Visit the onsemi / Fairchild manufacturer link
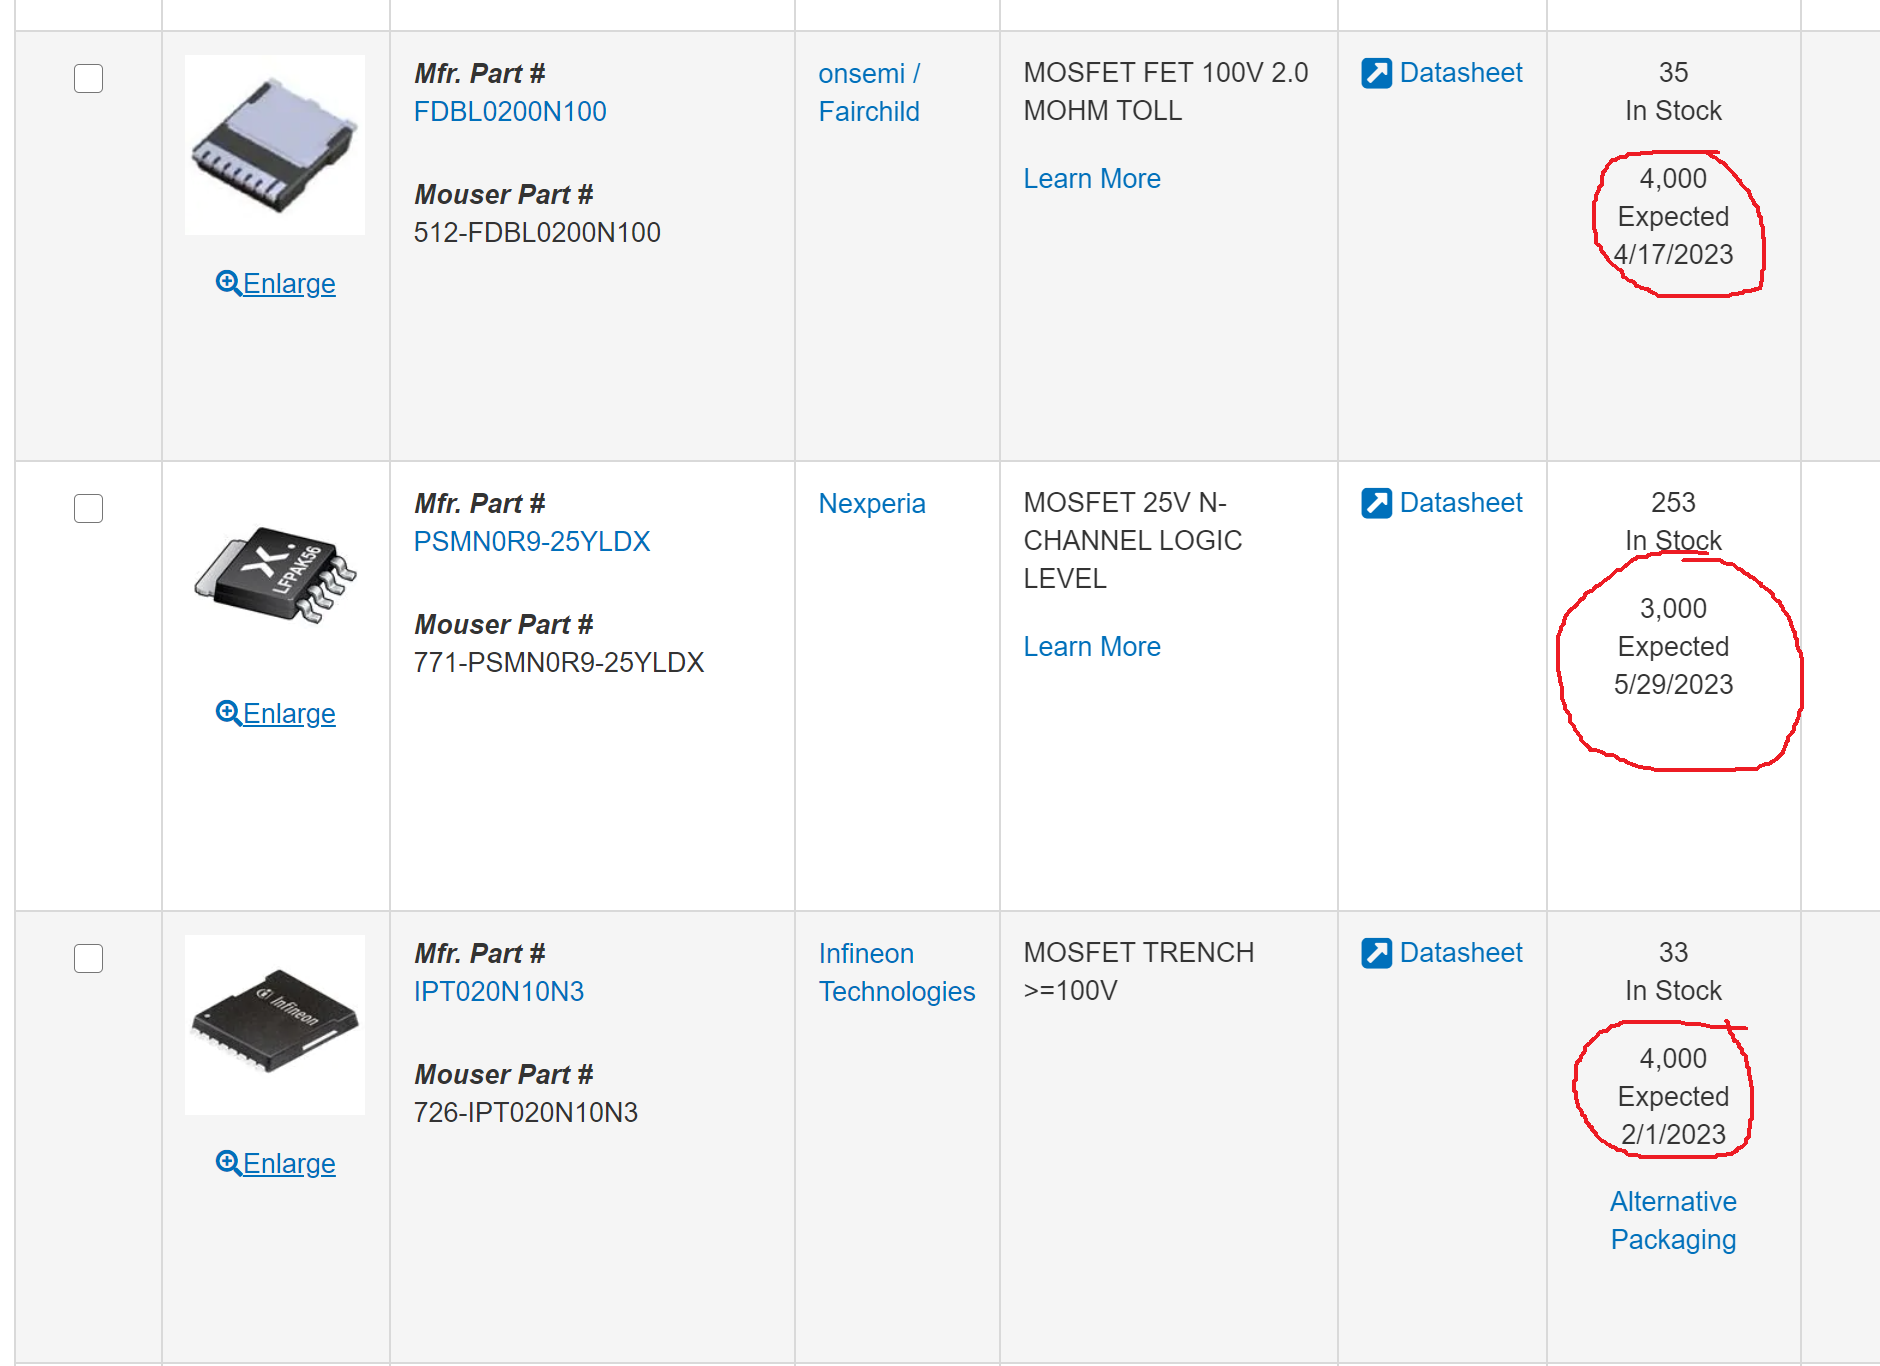Viewport: 1880px width, 1366px height. pyautogui.click(x=868, y=93)
